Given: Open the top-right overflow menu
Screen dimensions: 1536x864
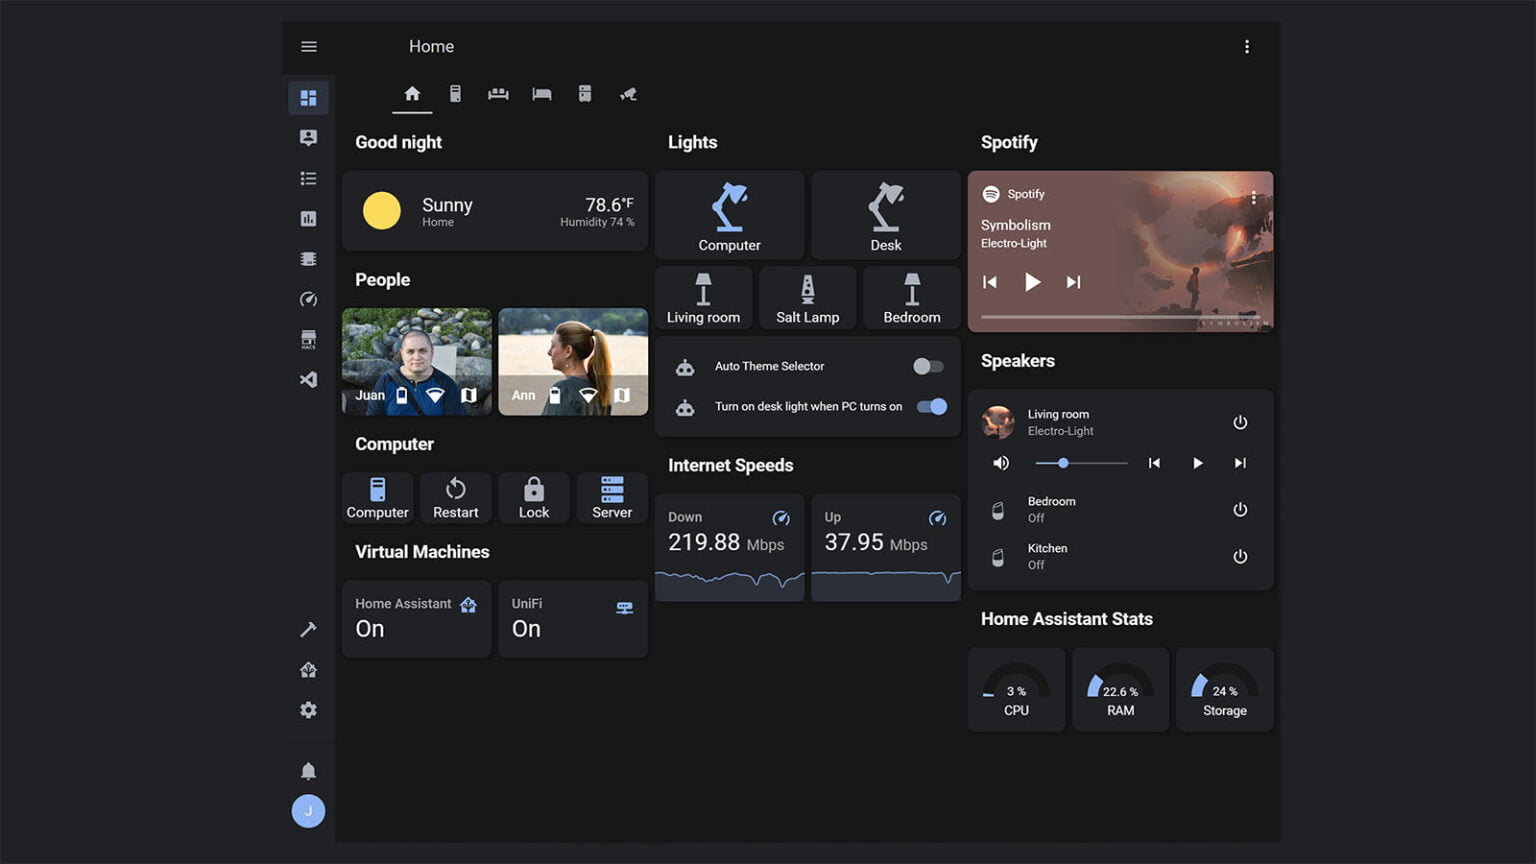Looking at the screenshot, I should pyautogui.click(x=1247, y=46).
